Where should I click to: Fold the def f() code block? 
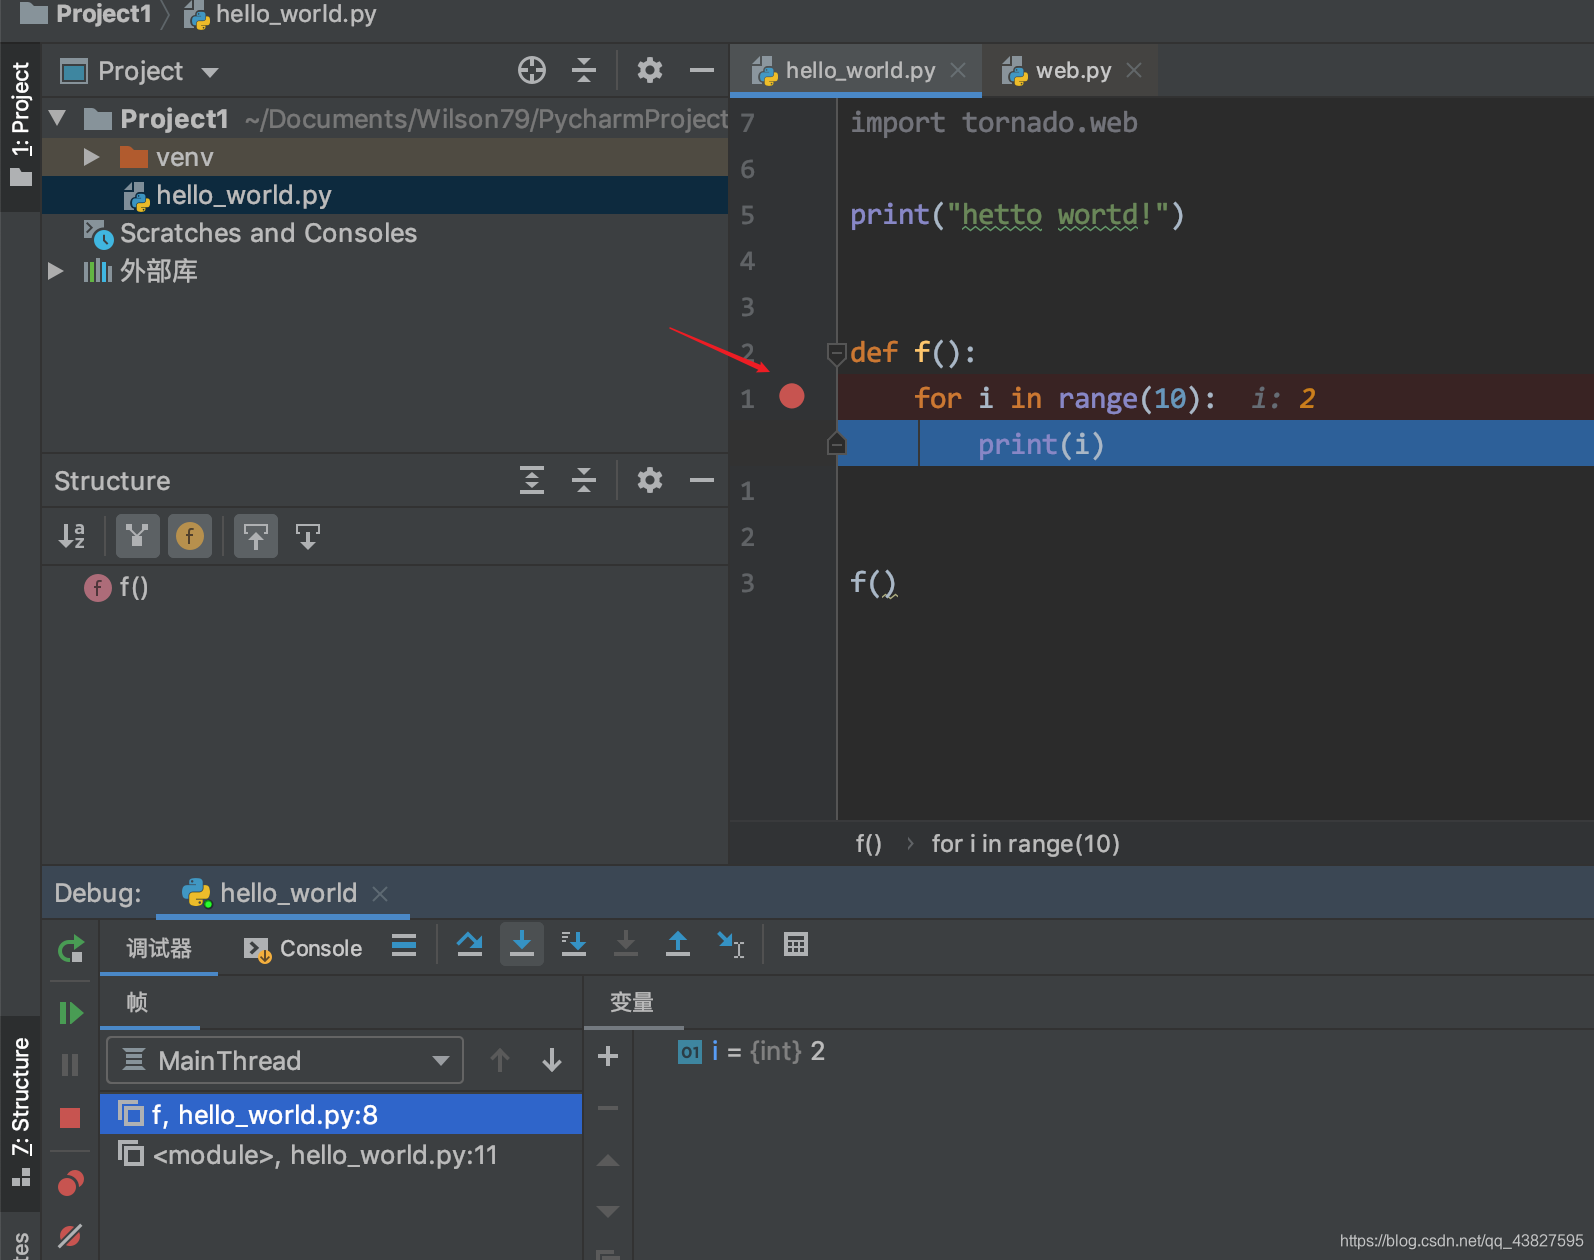click(x=837, y=352)
